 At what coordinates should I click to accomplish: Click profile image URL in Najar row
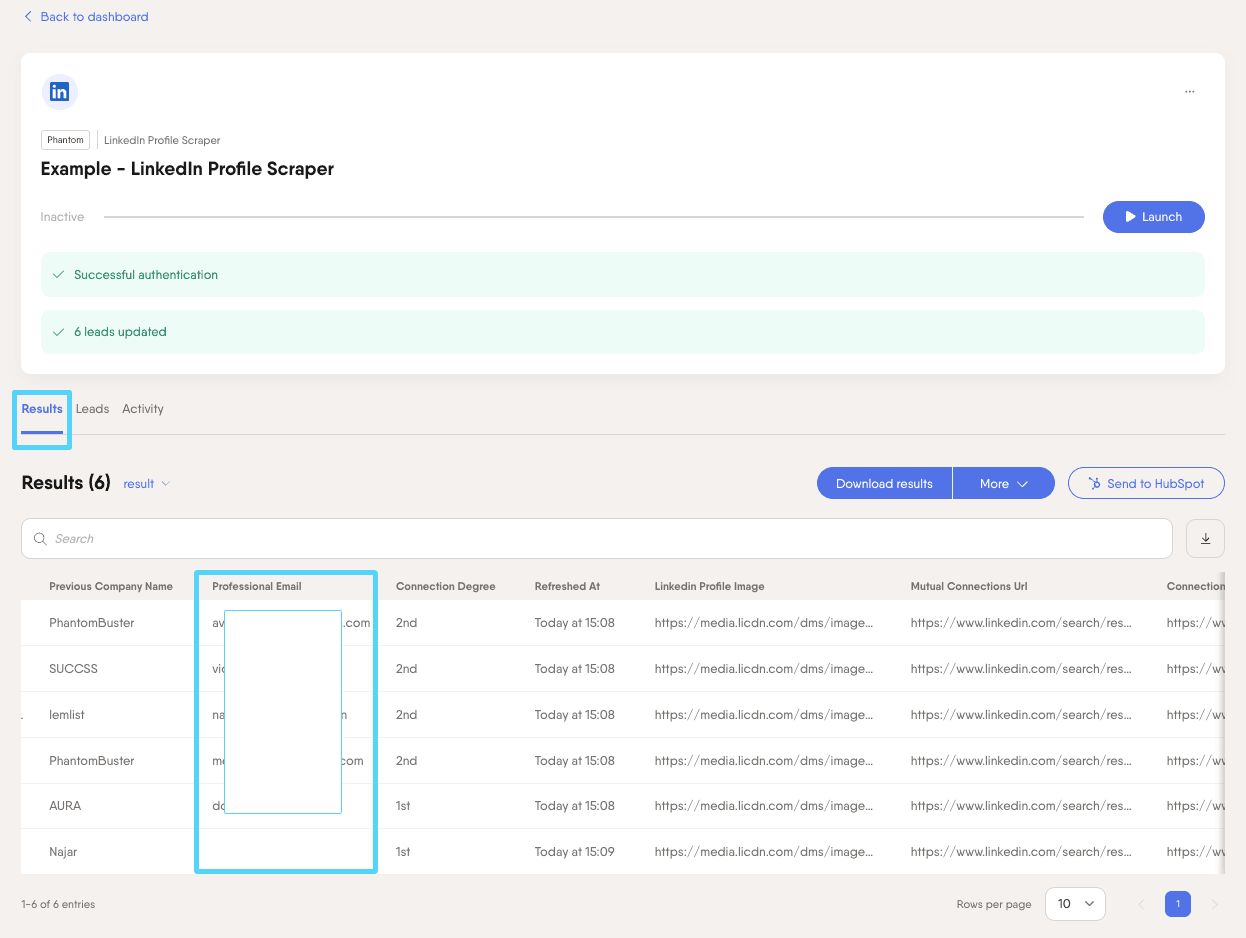coord(764,852)
